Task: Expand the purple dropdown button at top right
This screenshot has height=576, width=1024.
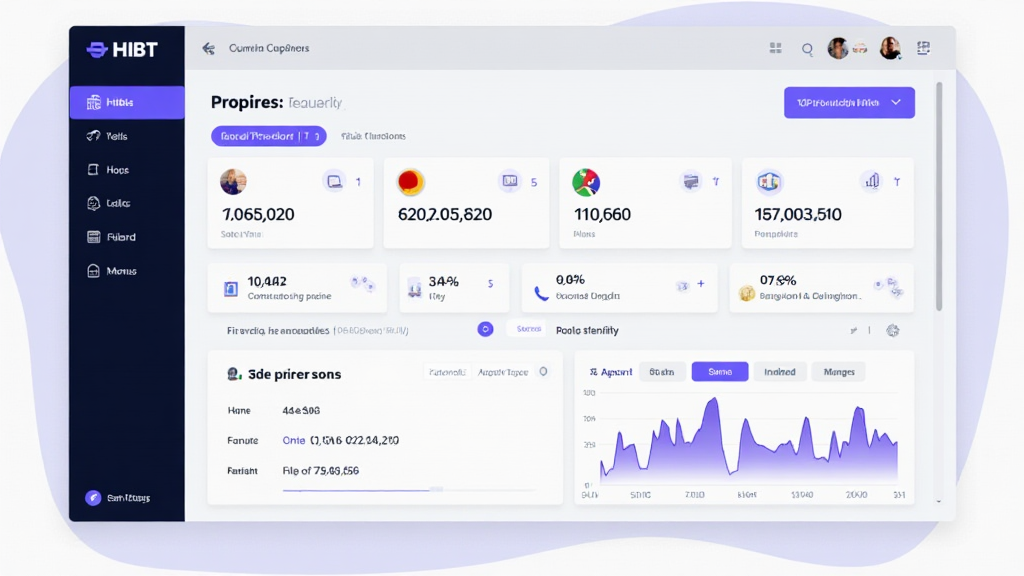Action: pyautogui.click(x=849, y=102)
